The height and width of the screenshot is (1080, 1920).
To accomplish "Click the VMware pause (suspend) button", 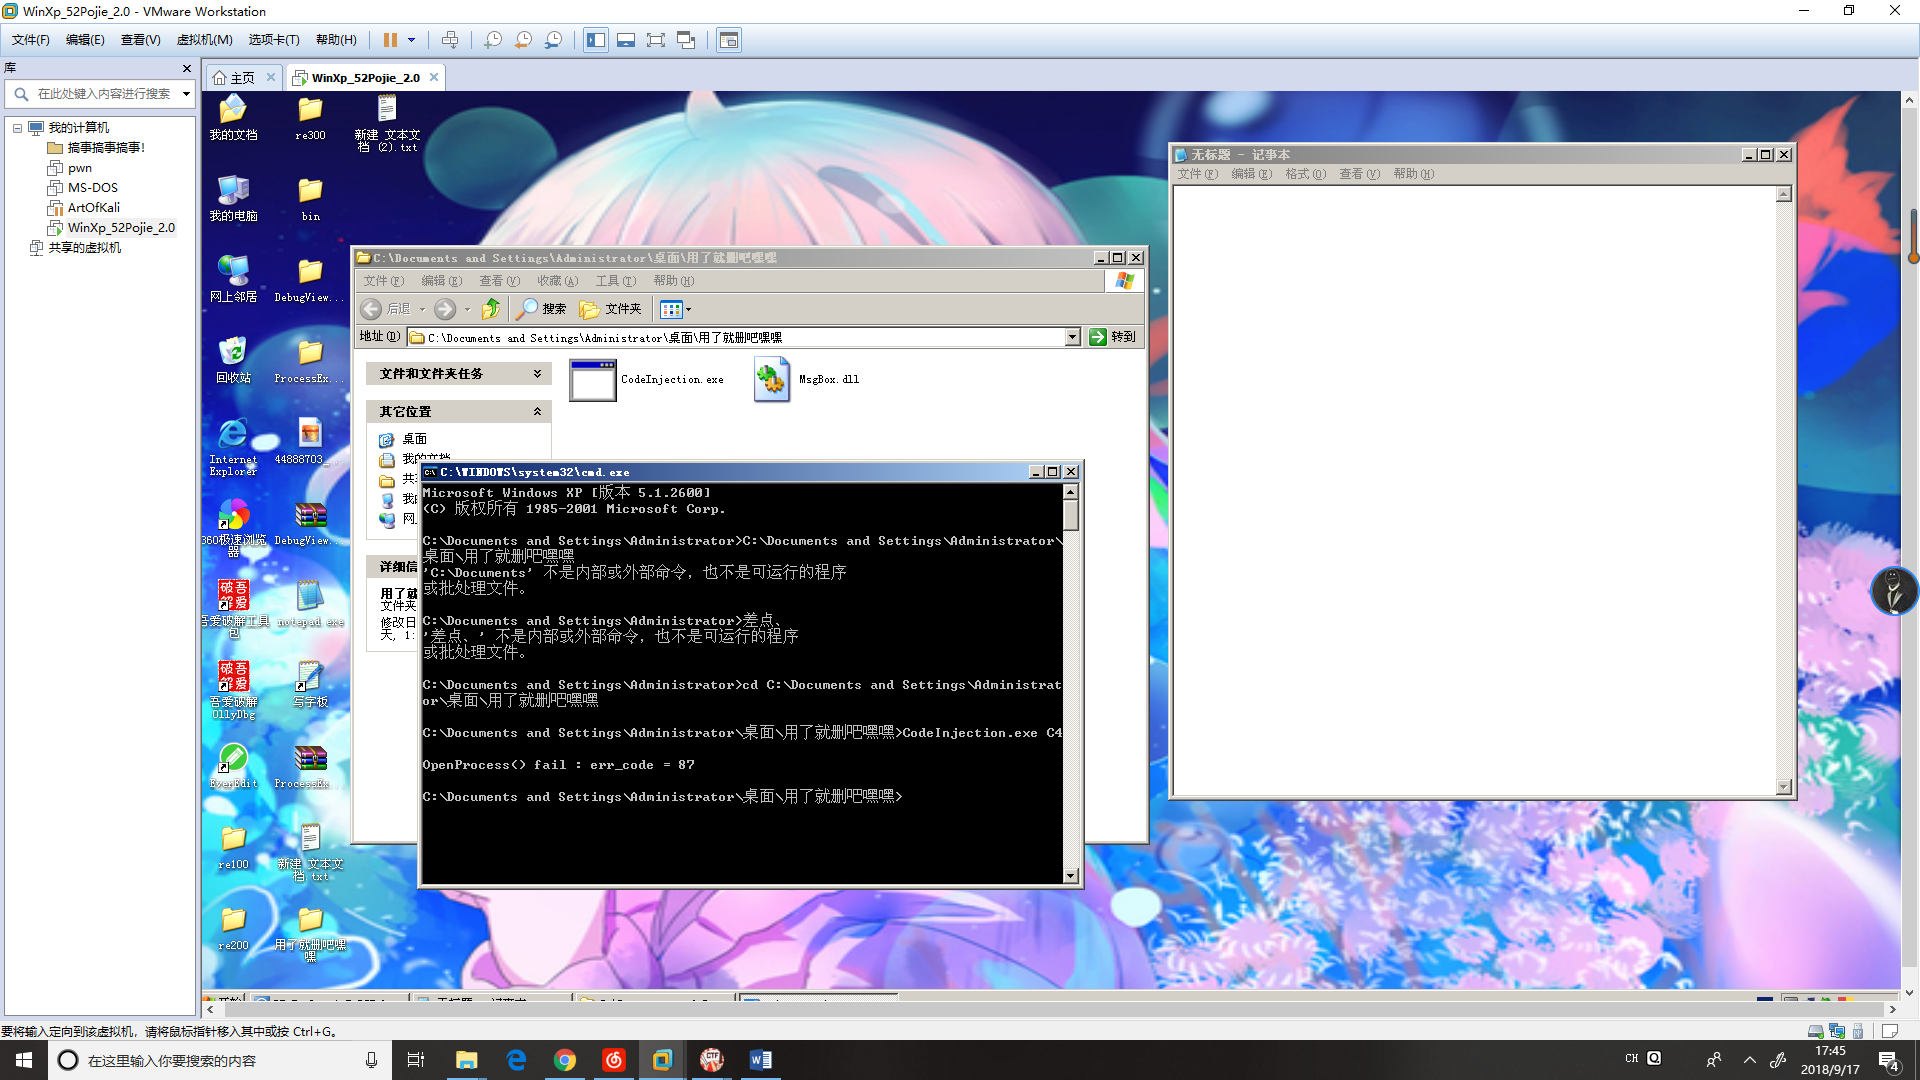I will [x=390, y=40].
